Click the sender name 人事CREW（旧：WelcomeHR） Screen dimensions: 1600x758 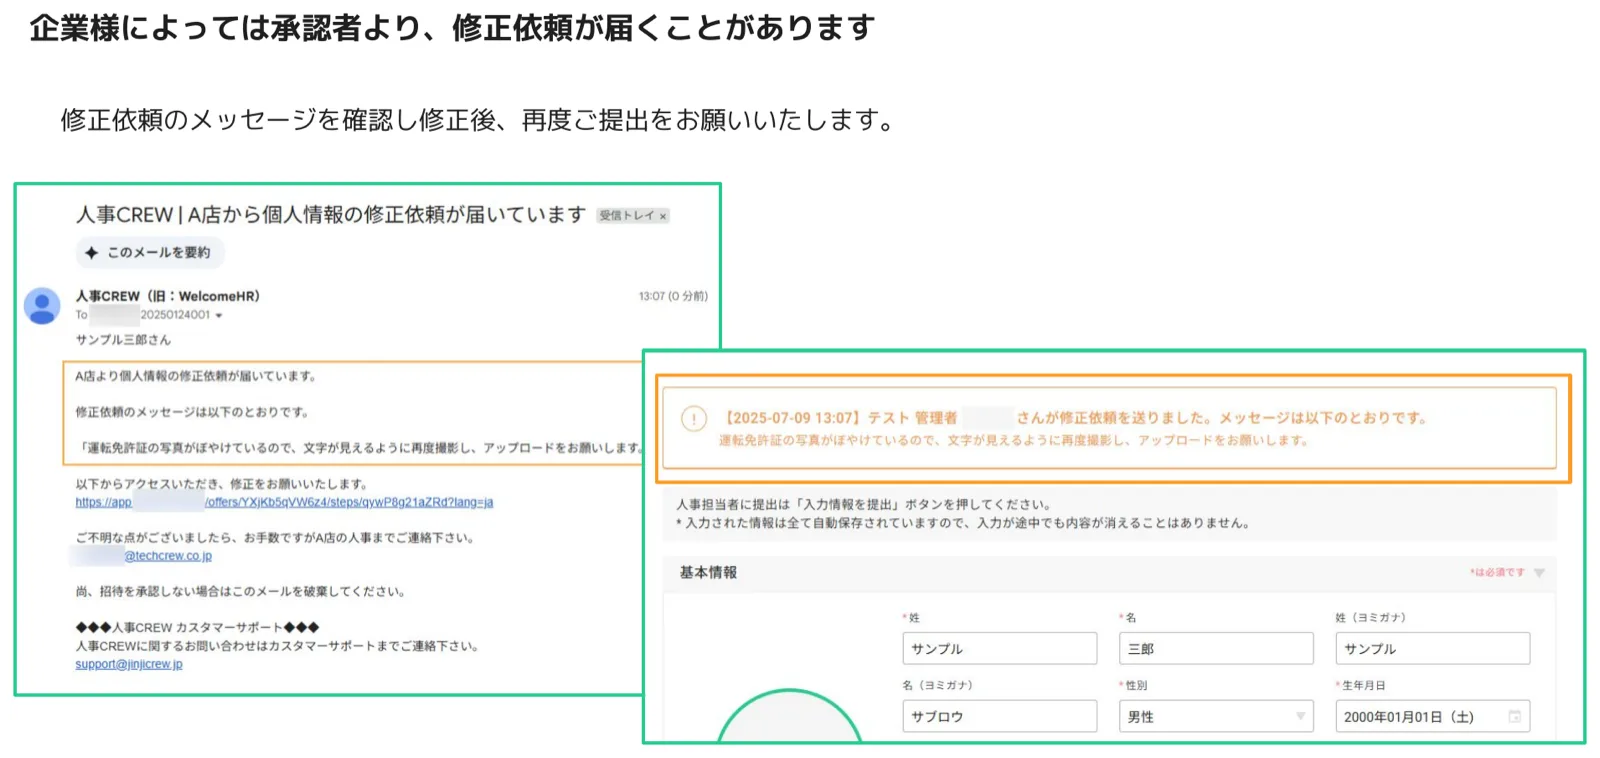click(168, 296)
